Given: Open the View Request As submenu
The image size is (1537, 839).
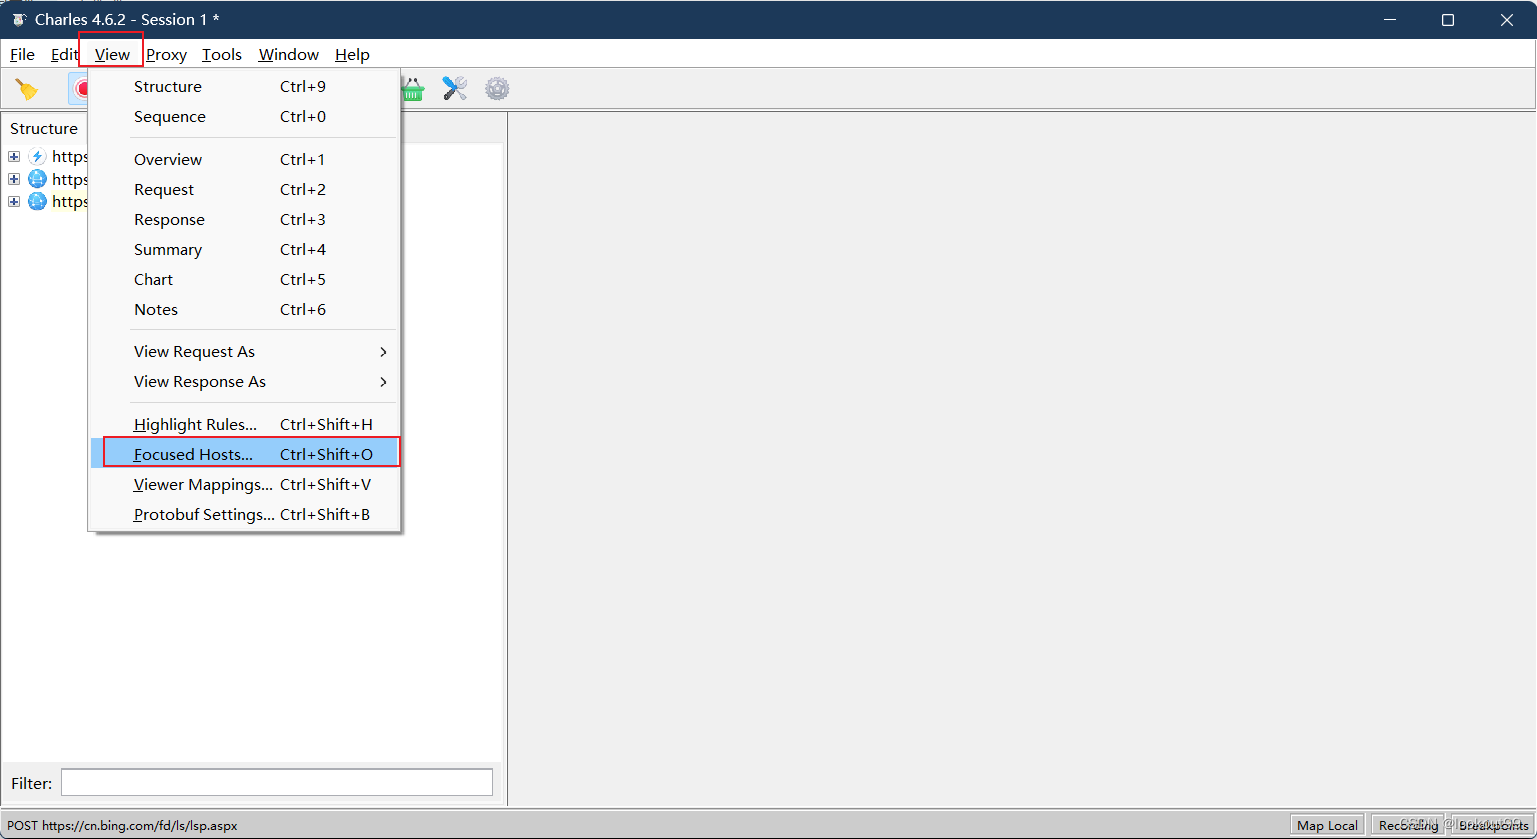Looking at the screenshot, I should pos(244,352).
